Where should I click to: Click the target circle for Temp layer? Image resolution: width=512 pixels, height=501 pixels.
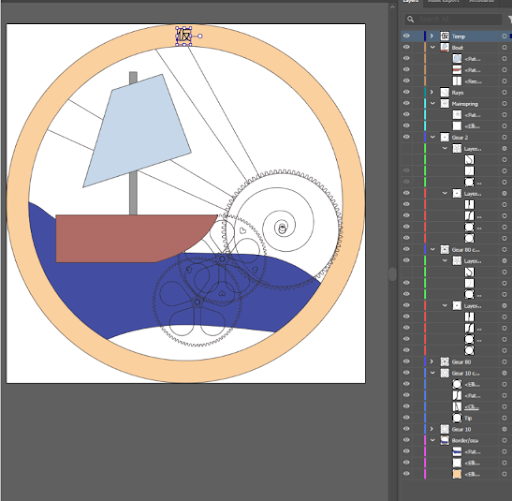point(504,36)
